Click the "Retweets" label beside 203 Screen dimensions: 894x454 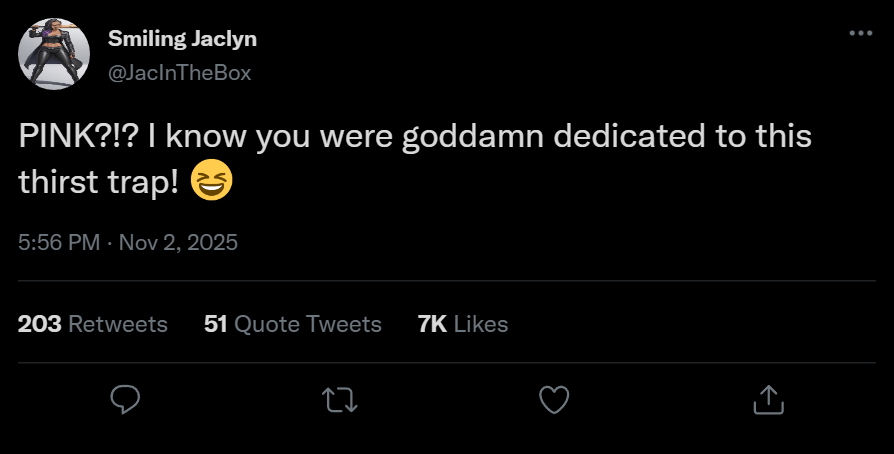point(118,324)
